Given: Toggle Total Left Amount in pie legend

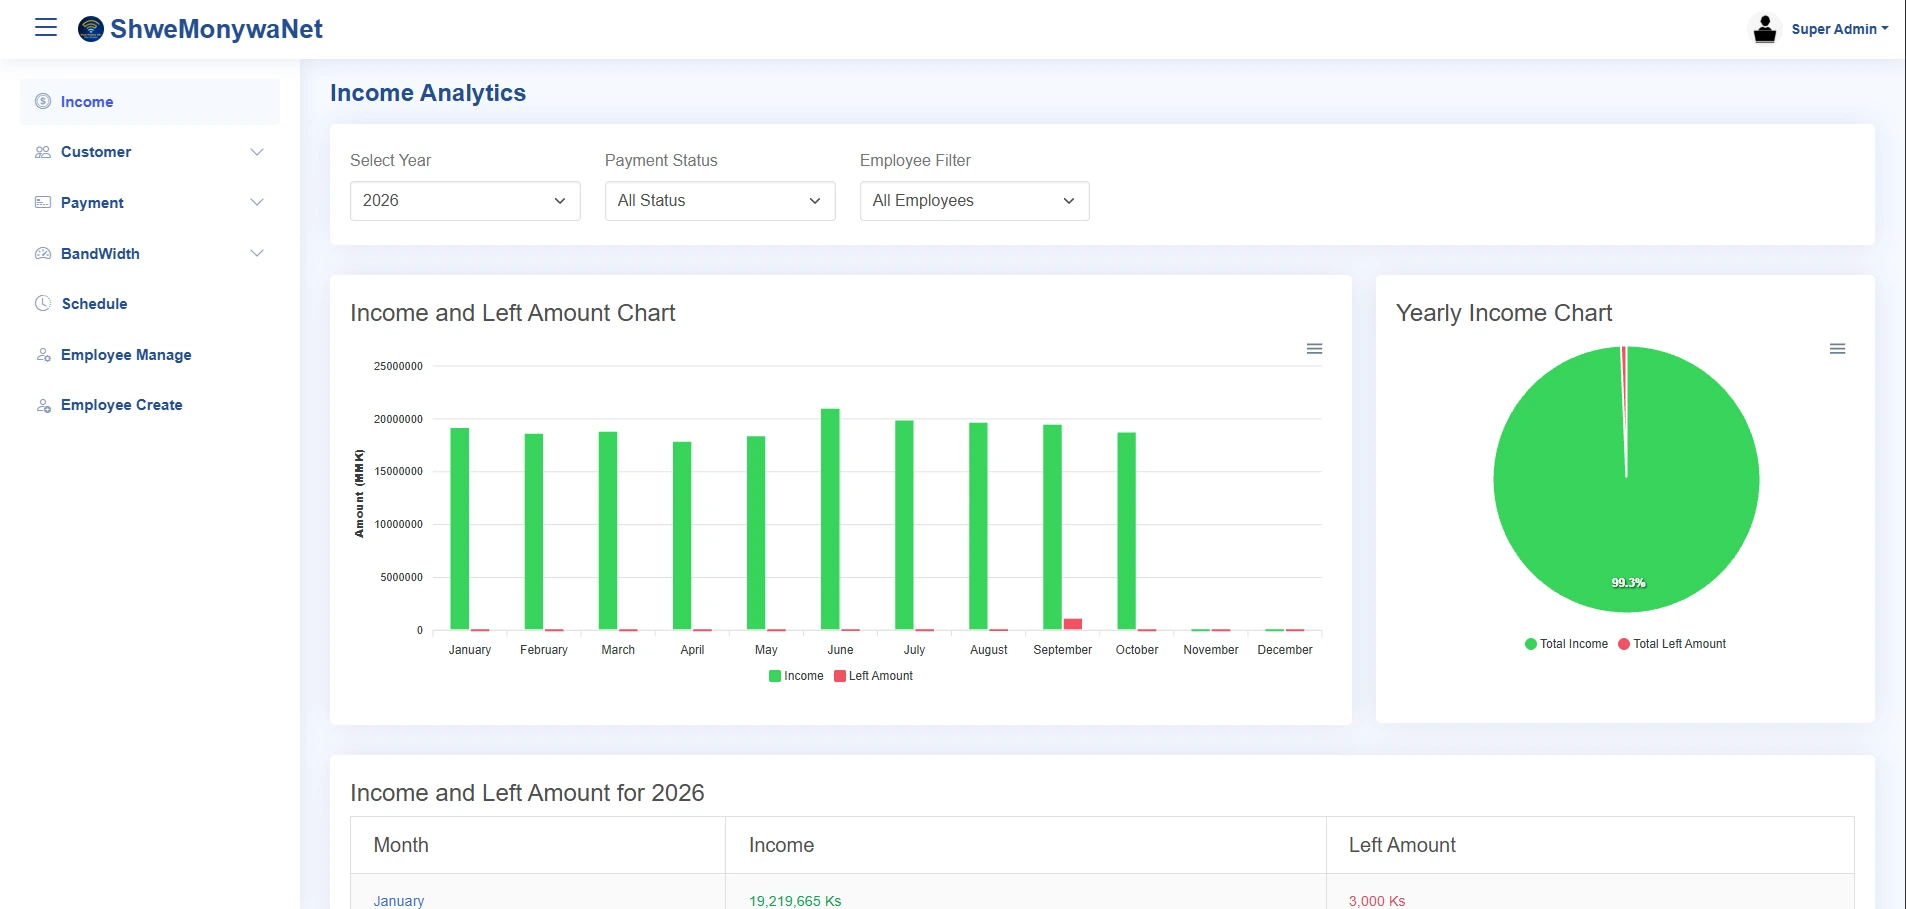Looking at the screenshot, I should point(1672,644).
